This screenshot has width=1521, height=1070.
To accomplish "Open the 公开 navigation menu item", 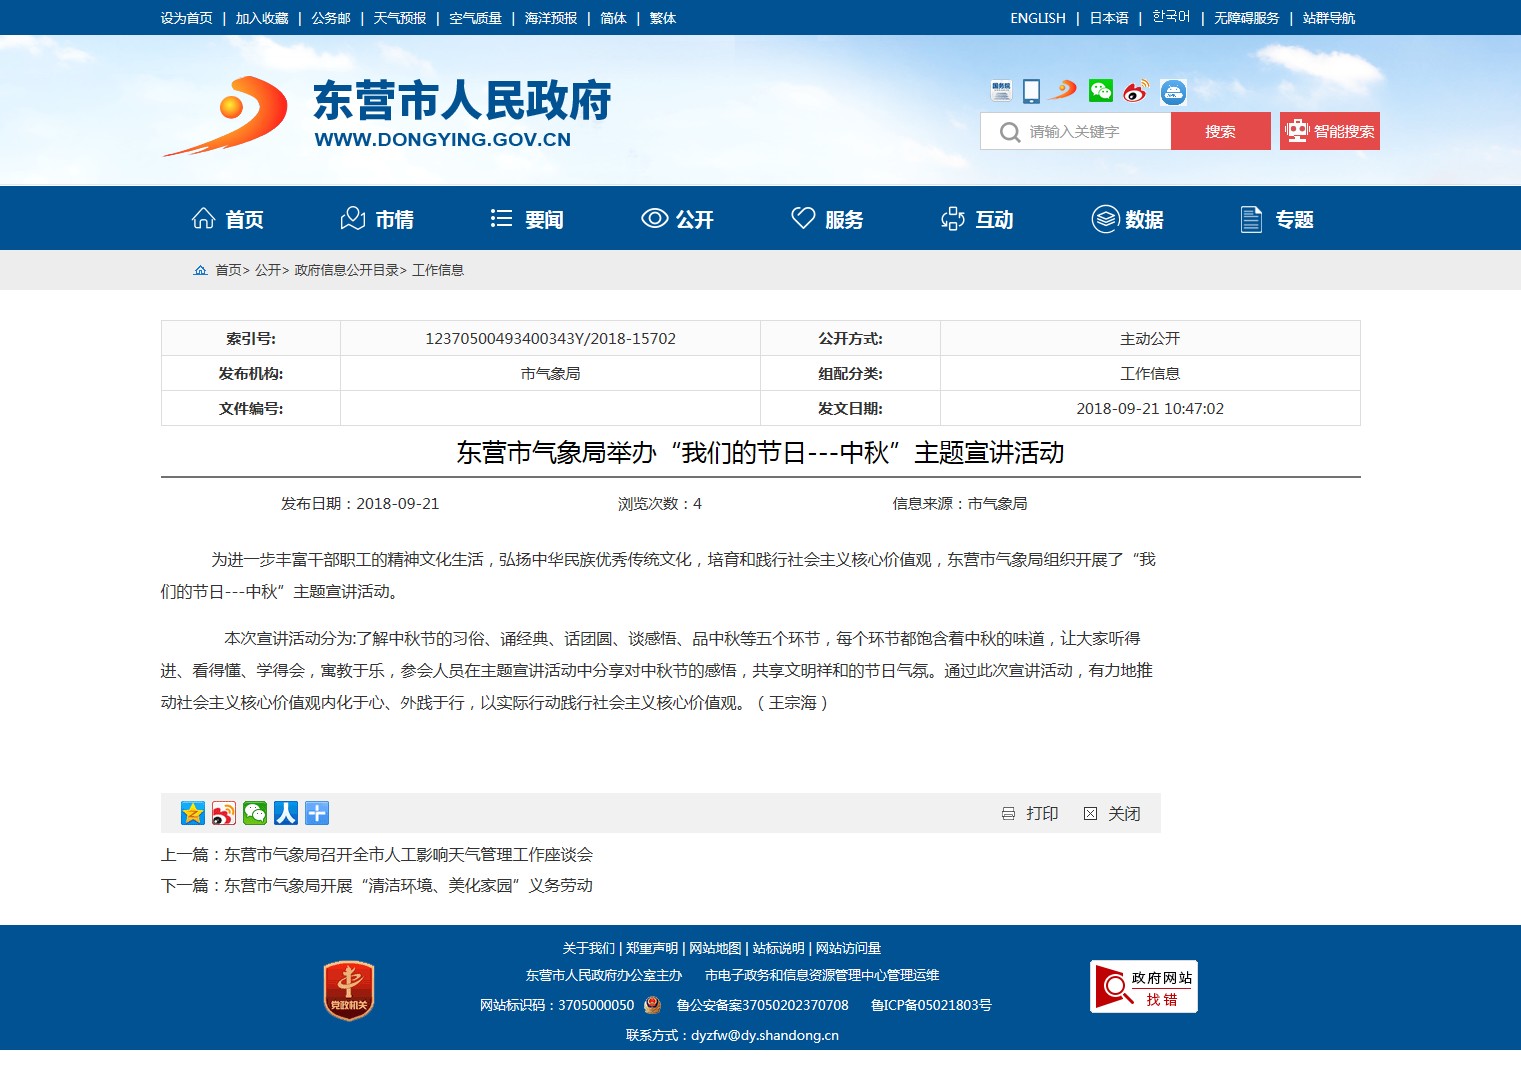I will coord(677,219).
